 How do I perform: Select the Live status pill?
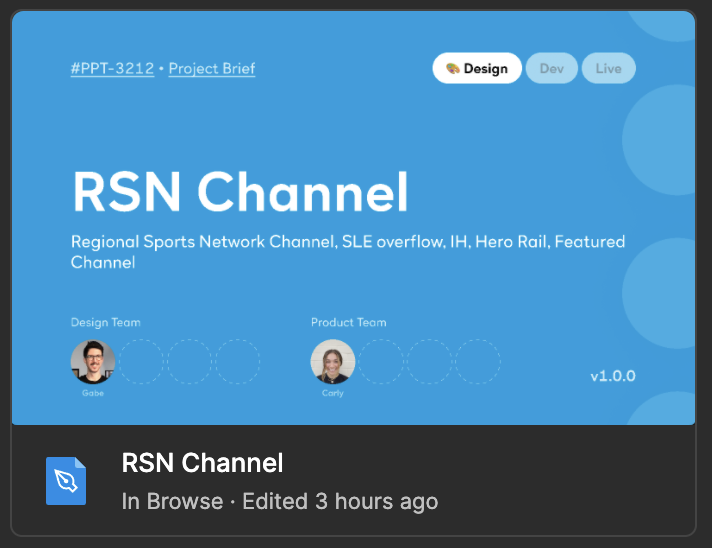pos(608,68)
